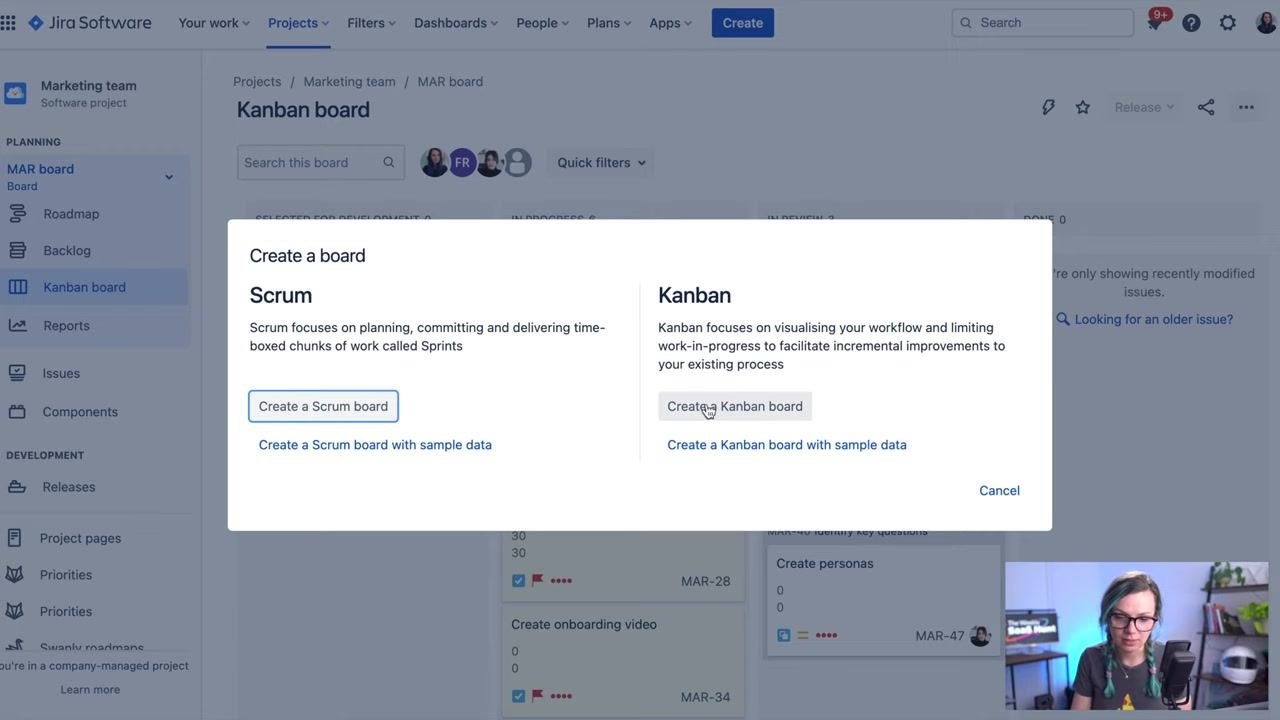
Task: Click the red flag on MAR-34
Action: pyautogui.click(x=538, y=696)
